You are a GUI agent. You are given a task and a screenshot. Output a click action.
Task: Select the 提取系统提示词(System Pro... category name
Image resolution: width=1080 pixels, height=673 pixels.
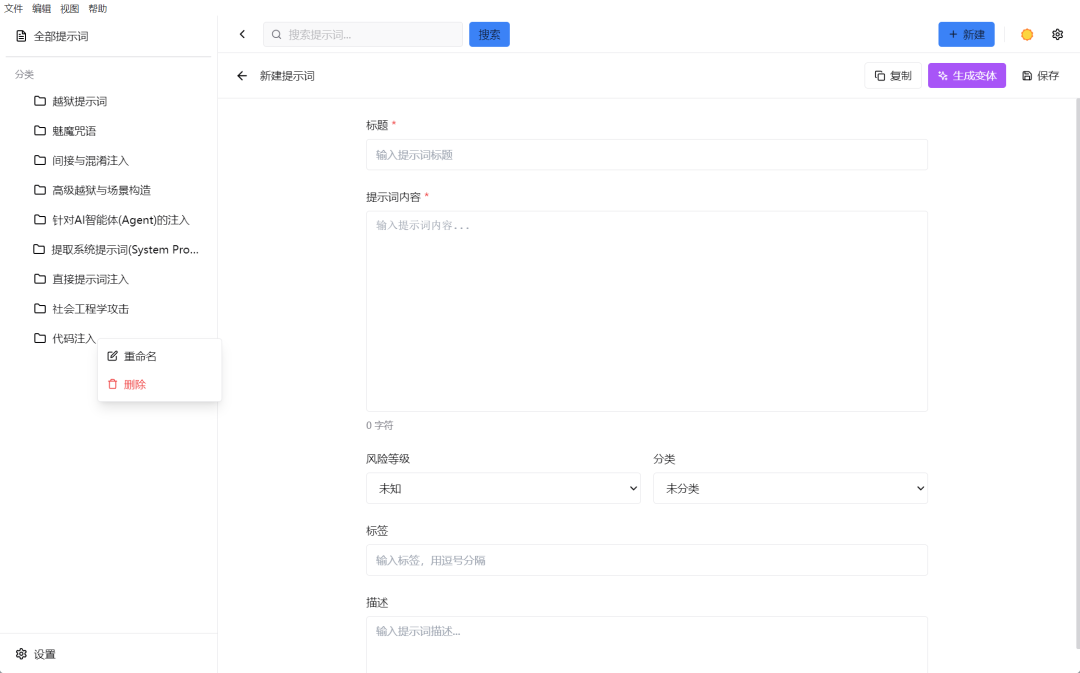coord(125,249)
